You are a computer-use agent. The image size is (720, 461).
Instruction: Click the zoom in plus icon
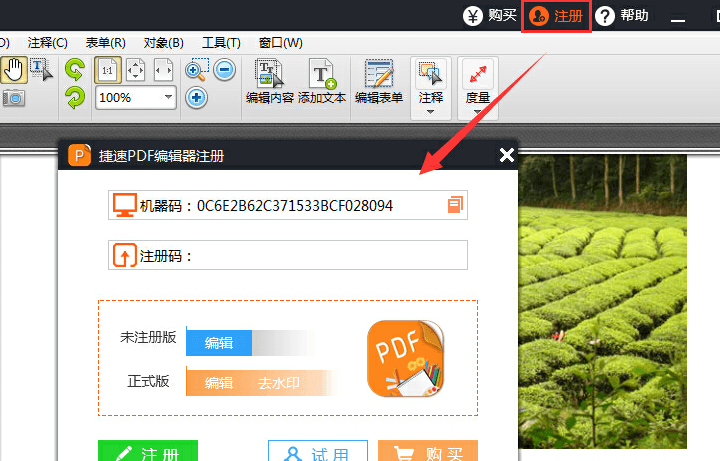tap(196, 97)
